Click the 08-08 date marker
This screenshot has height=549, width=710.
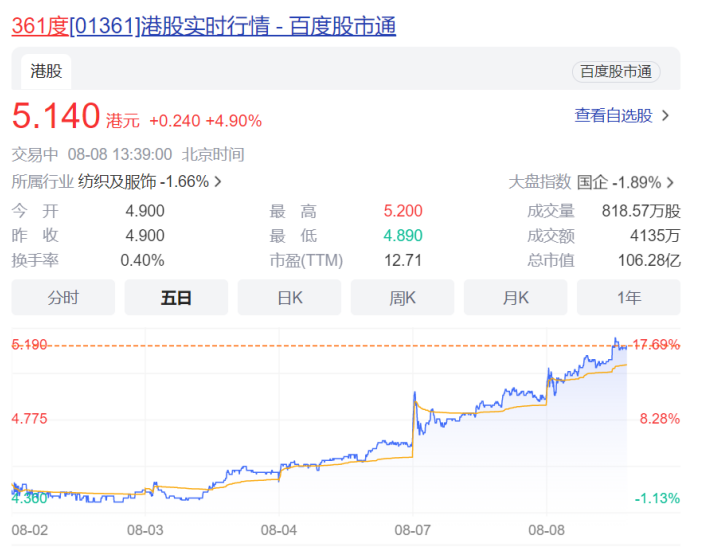[x=547, y=530]
